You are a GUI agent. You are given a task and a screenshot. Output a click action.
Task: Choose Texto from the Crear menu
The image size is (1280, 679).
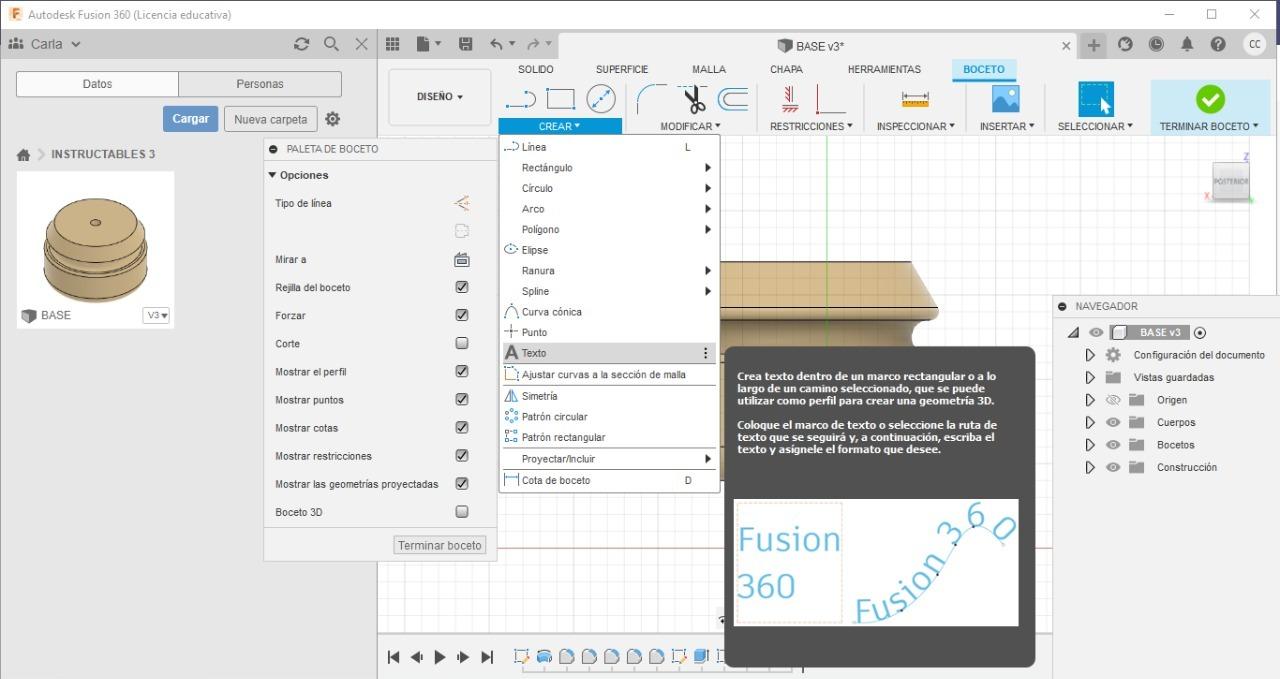[x=609, y=353]
